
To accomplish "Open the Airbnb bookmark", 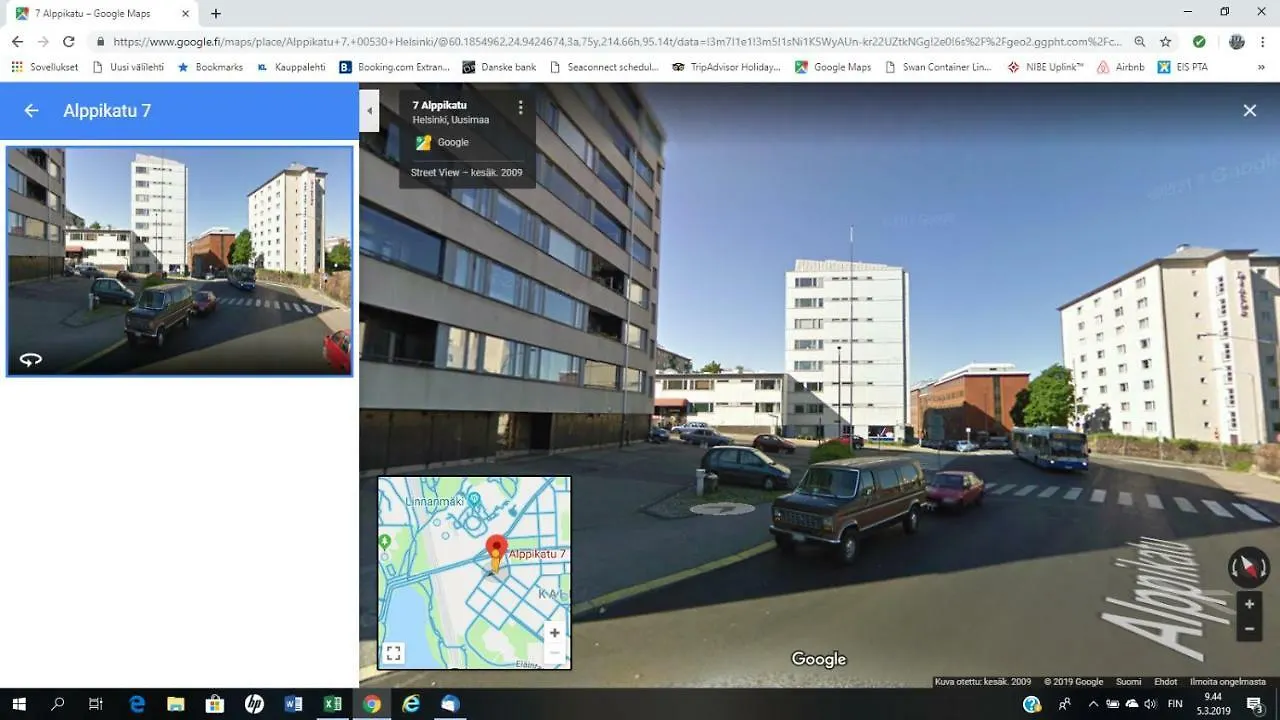I will 1121,67.
